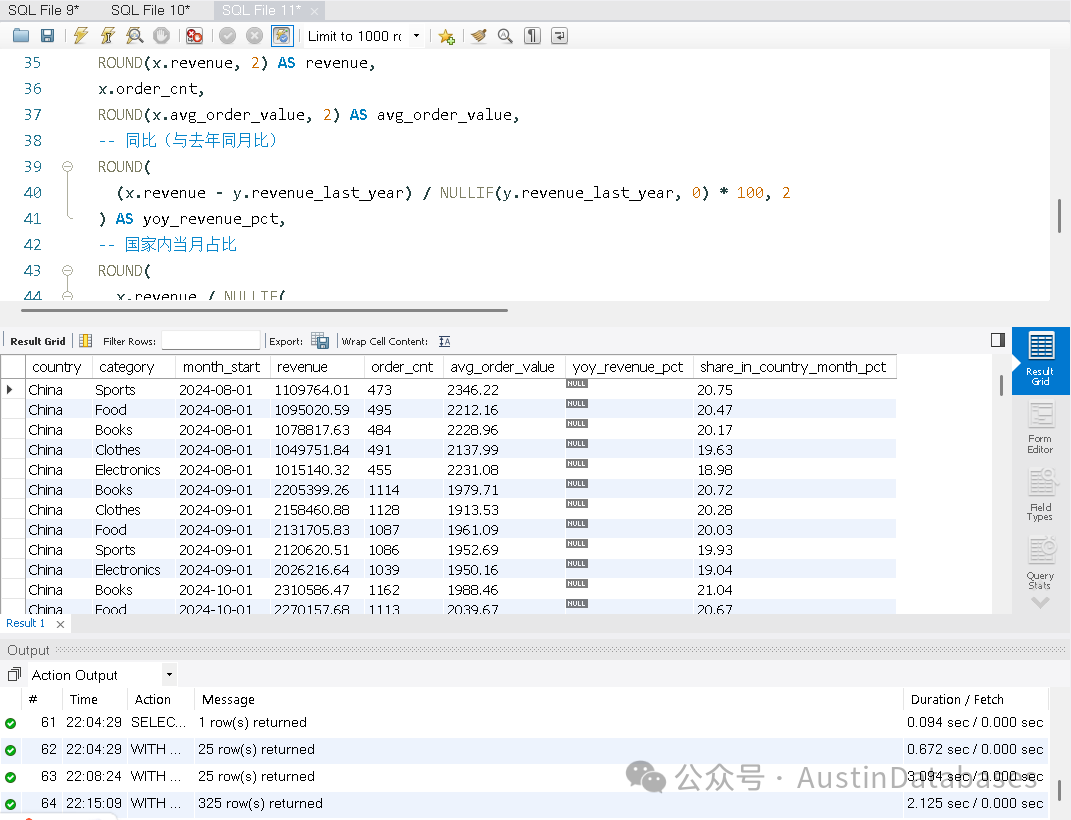Save the script with the floppy disk icon
Image resolution: width=1071 pixels, height=820 pixels.
[47, 36]
